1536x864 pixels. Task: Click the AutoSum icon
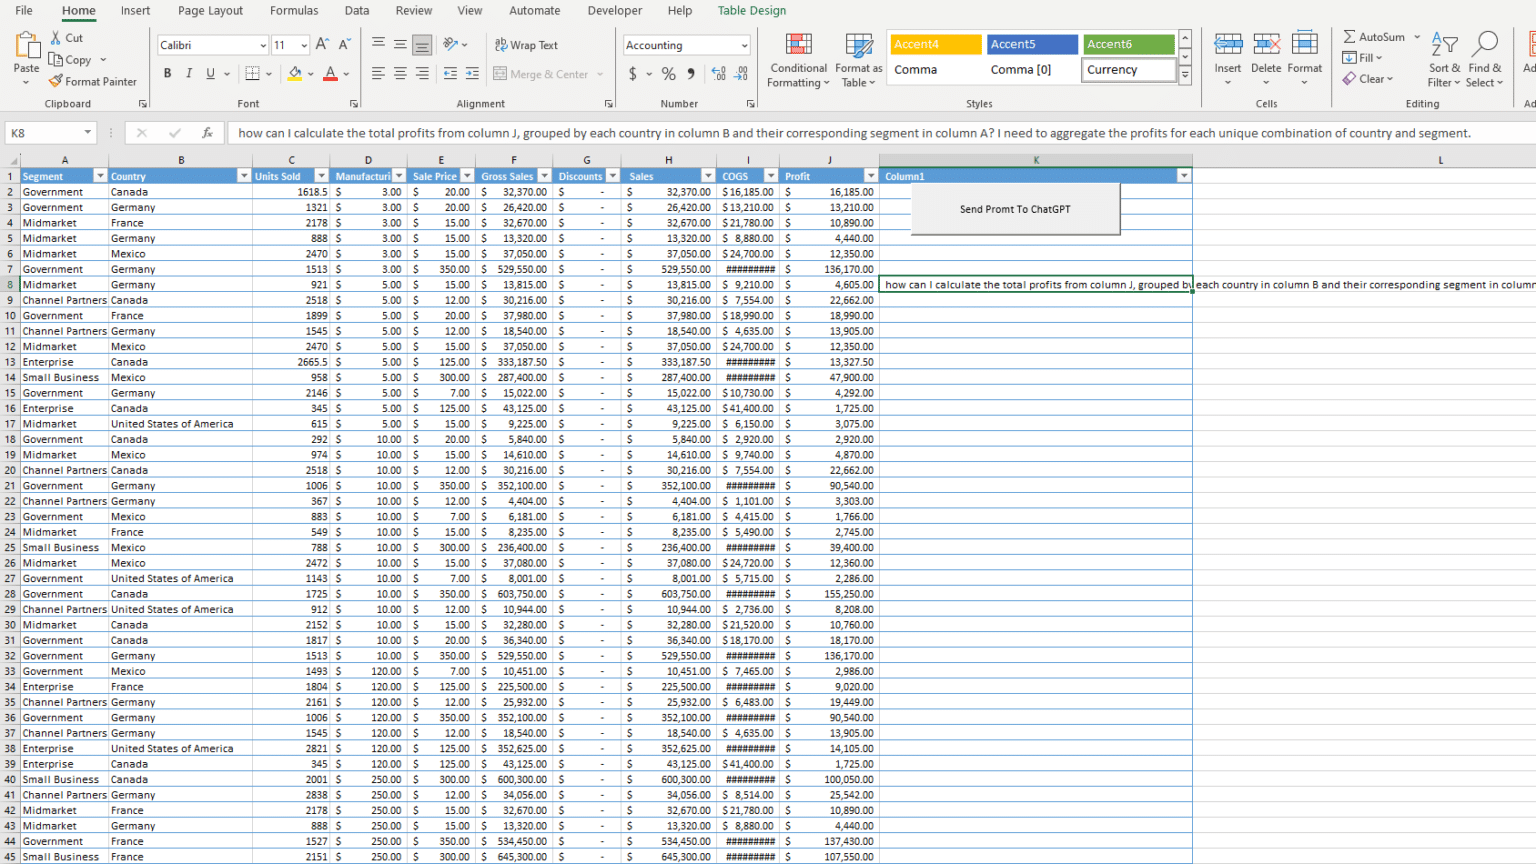[1351, 36]
